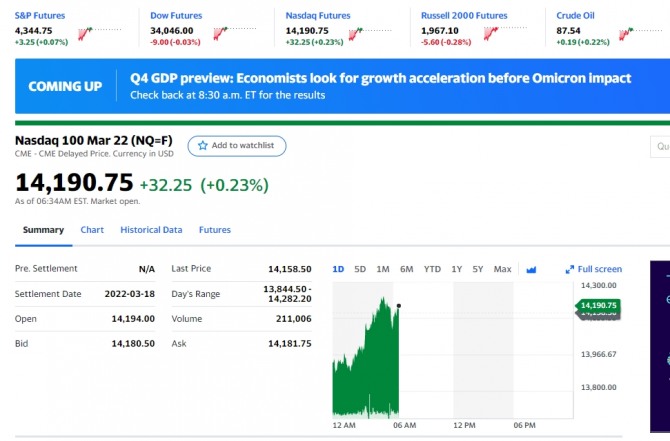
Task: Switch to the Historical Data tab
Action: coord(151,230)
